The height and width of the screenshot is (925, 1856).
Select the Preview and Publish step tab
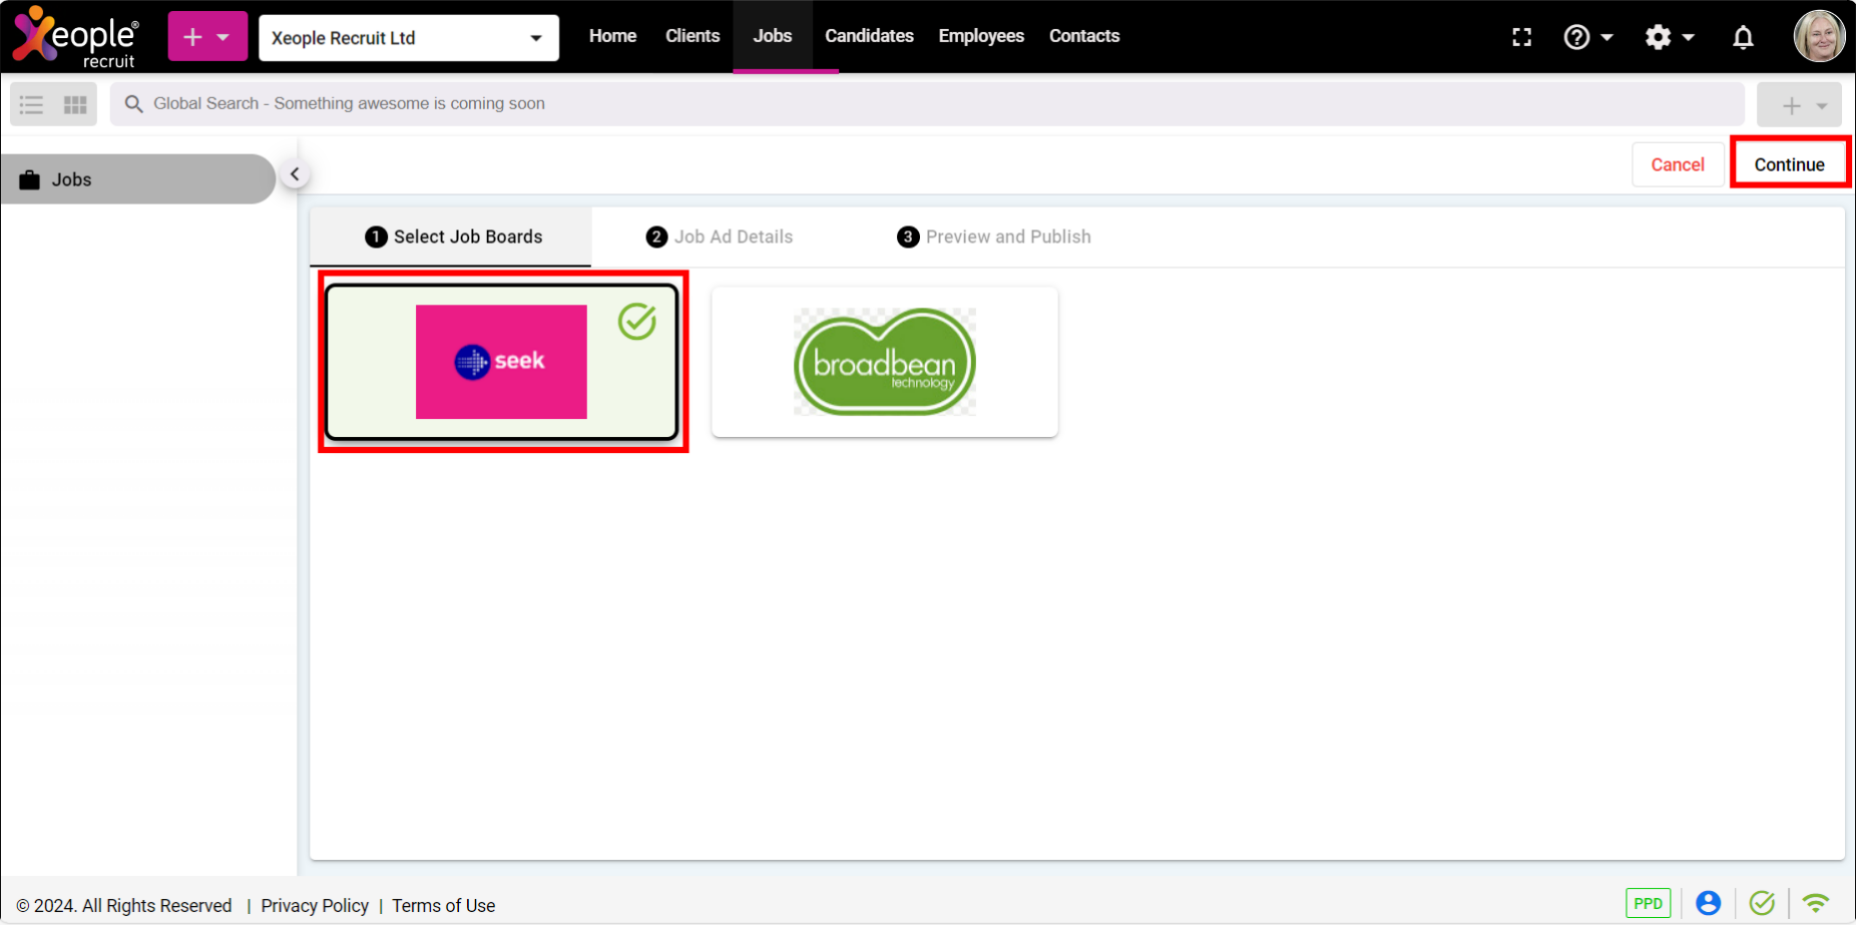coord(993,237)
